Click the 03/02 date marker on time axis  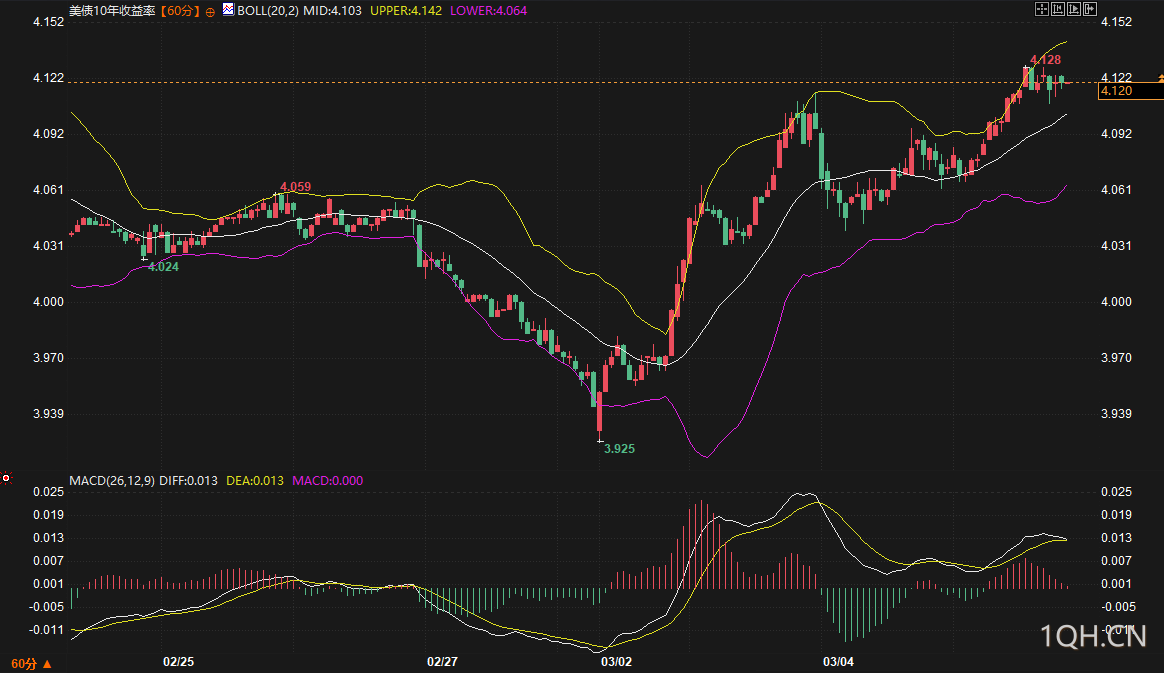click(615, 662)
